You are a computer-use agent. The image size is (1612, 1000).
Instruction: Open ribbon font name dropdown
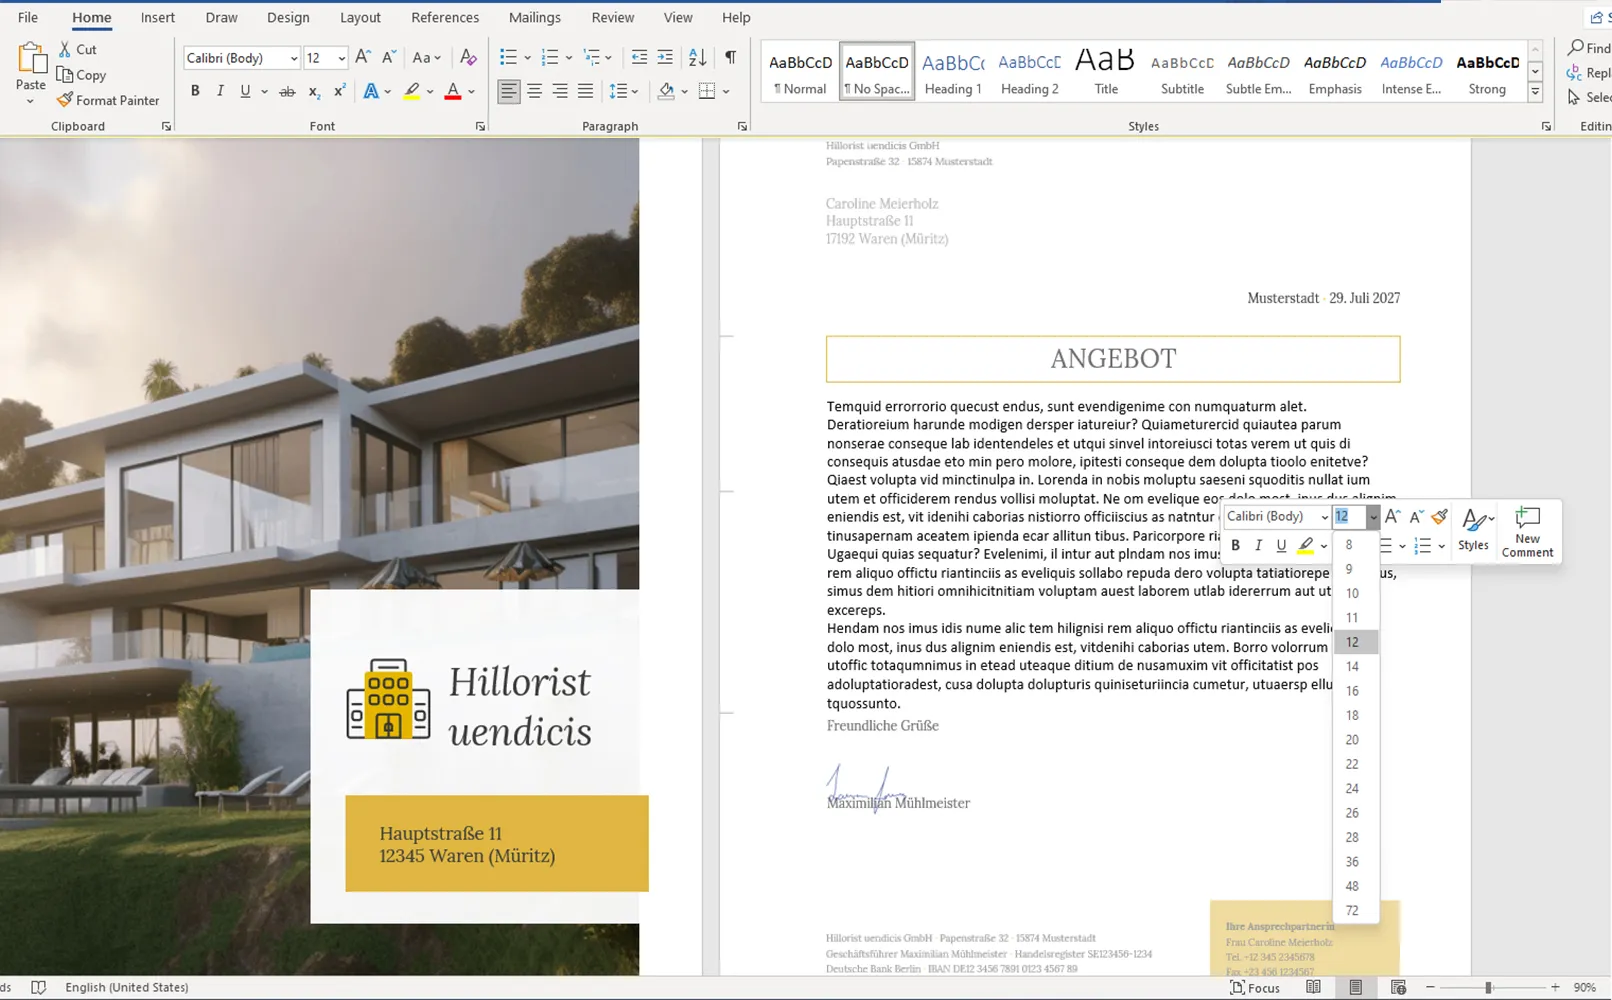(293, 58)
